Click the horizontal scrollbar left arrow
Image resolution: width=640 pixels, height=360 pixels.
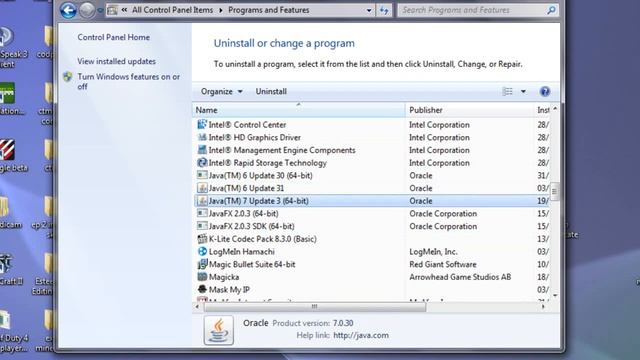198,307
